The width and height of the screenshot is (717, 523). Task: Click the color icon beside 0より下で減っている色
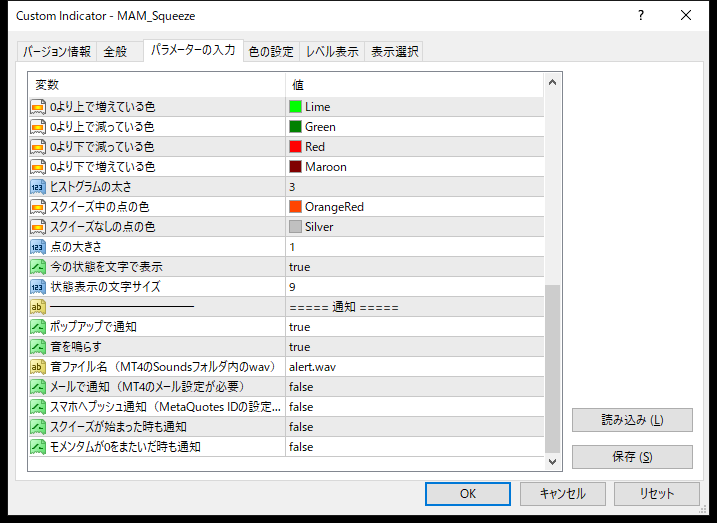[38, 147]
